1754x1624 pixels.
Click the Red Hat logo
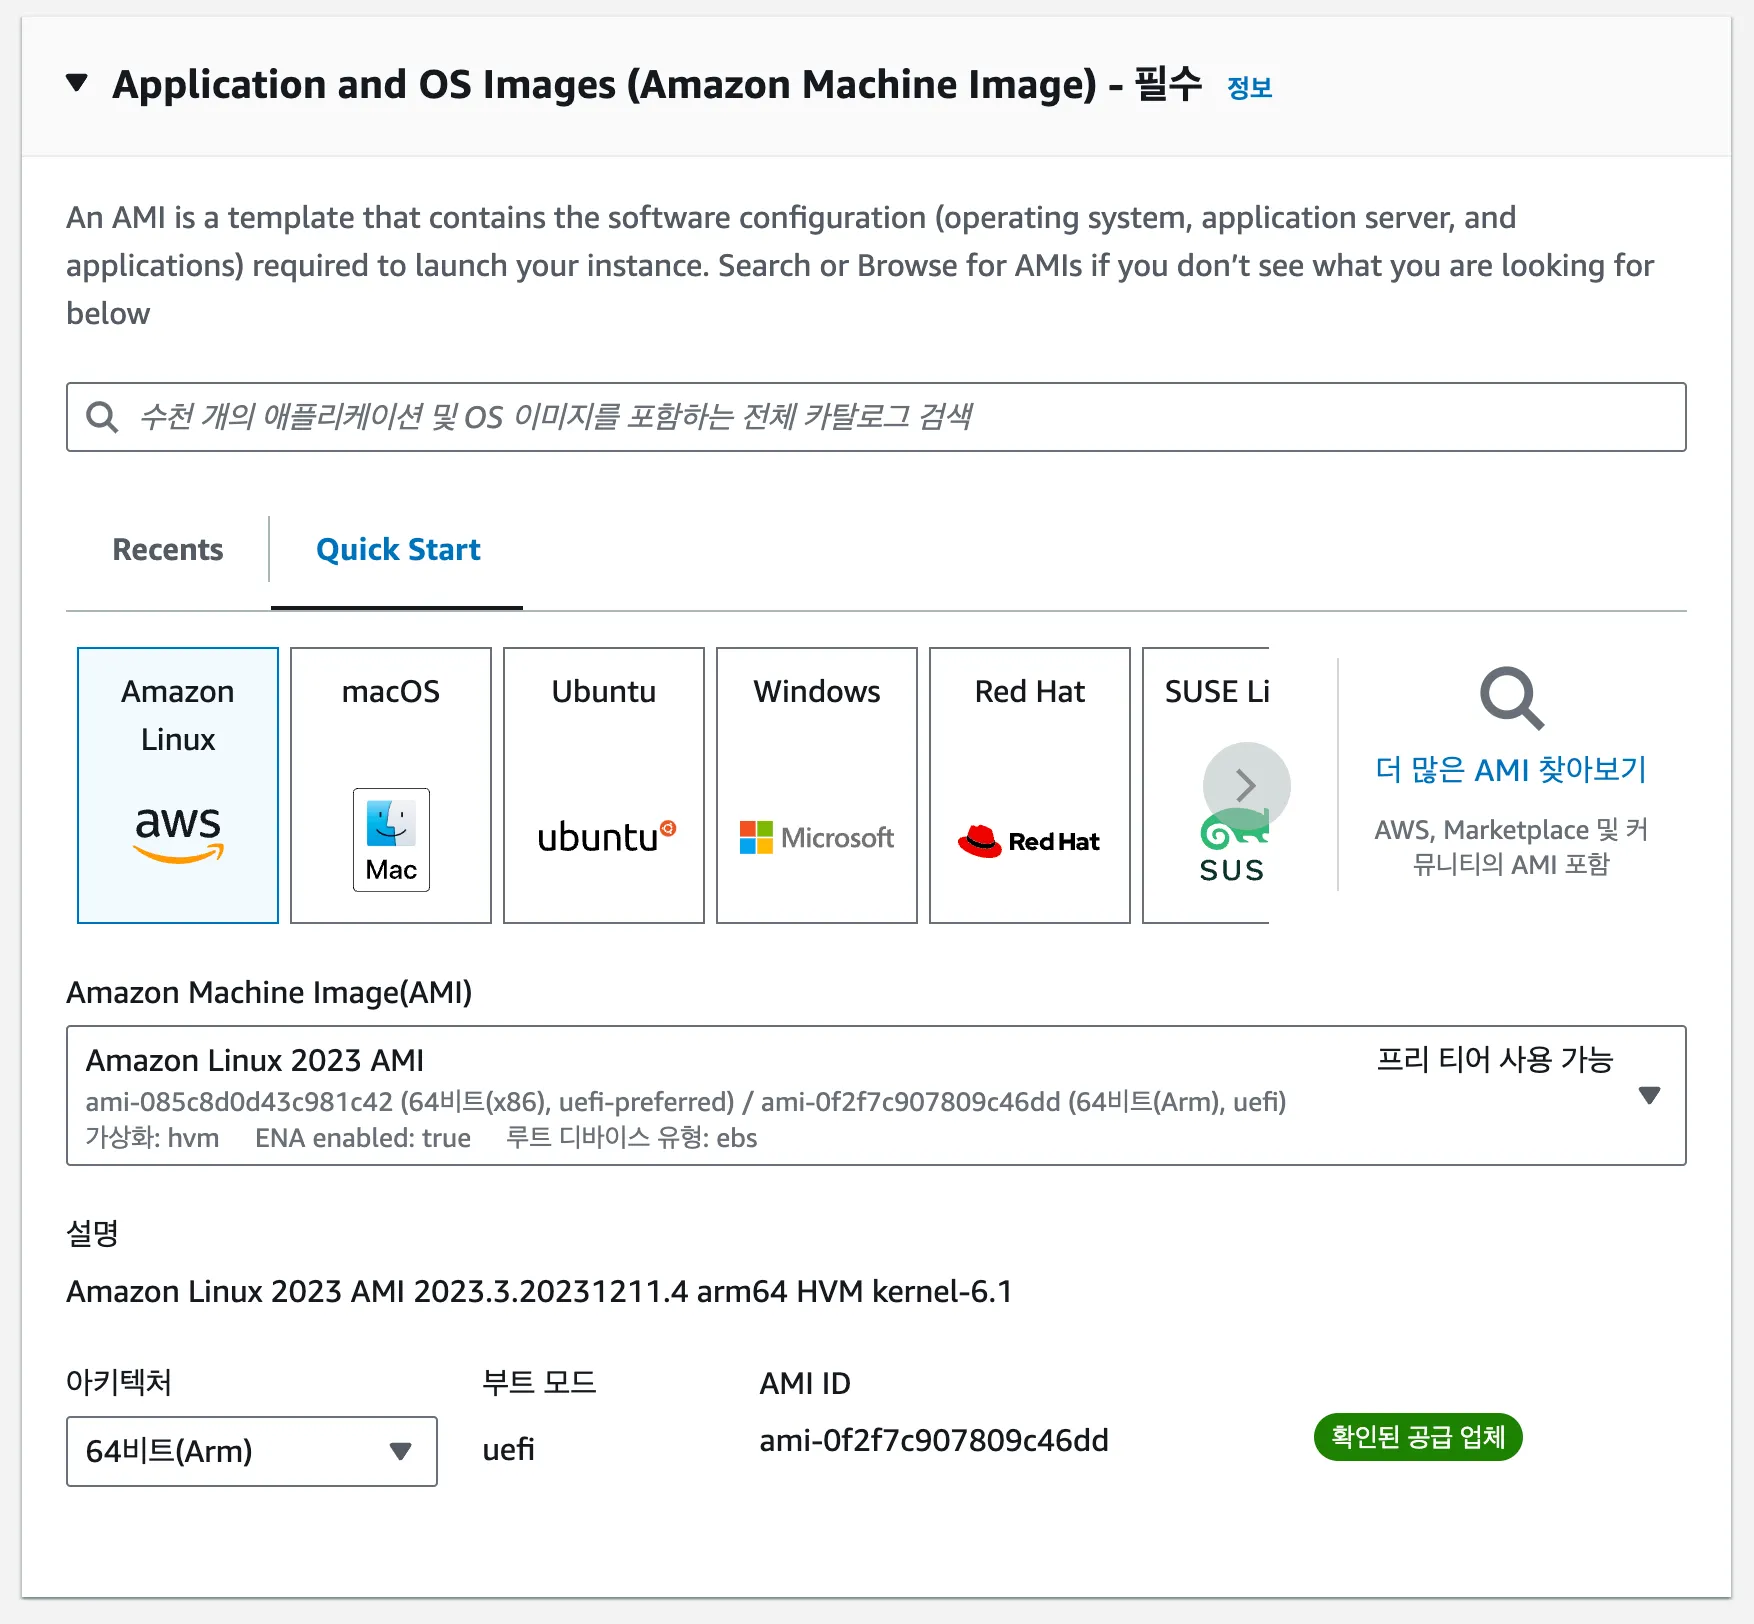[x=1029, y=841]
